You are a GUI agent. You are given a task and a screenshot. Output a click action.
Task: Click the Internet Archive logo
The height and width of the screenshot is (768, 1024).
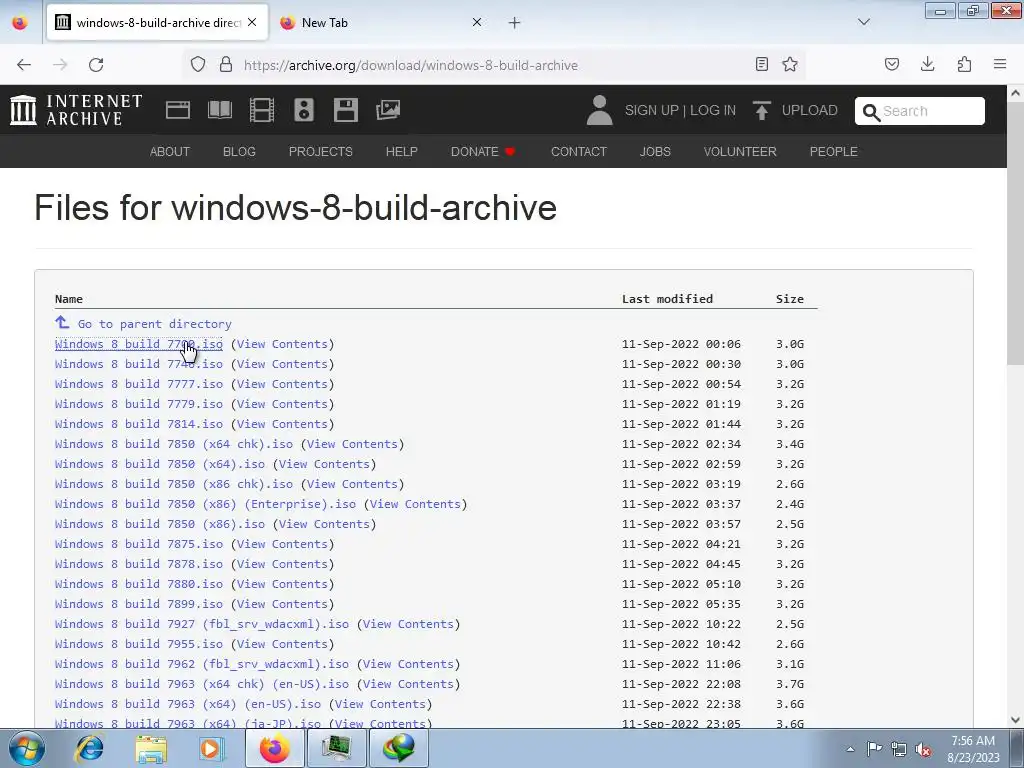[76, 110]
